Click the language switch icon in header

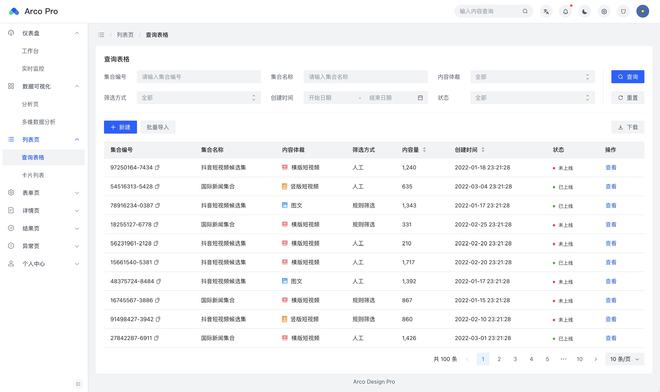tap(546, 11)
